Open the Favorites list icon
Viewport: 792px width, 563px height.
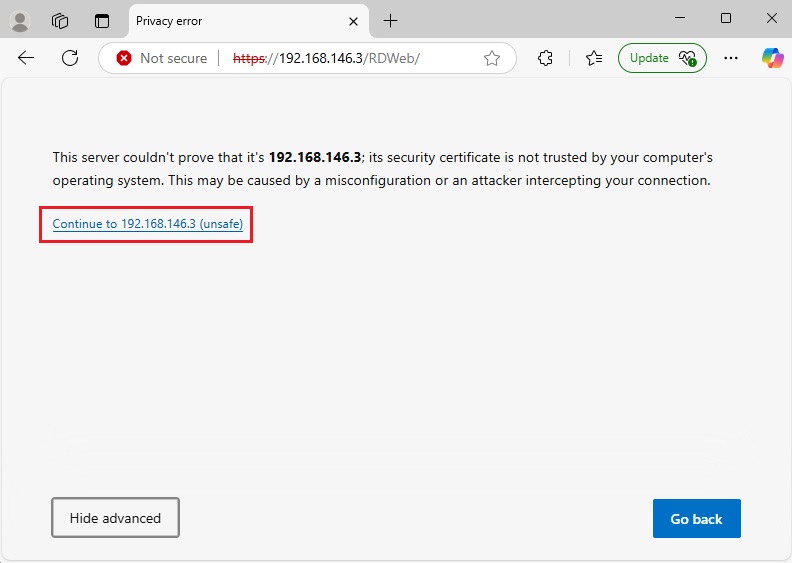594,58
